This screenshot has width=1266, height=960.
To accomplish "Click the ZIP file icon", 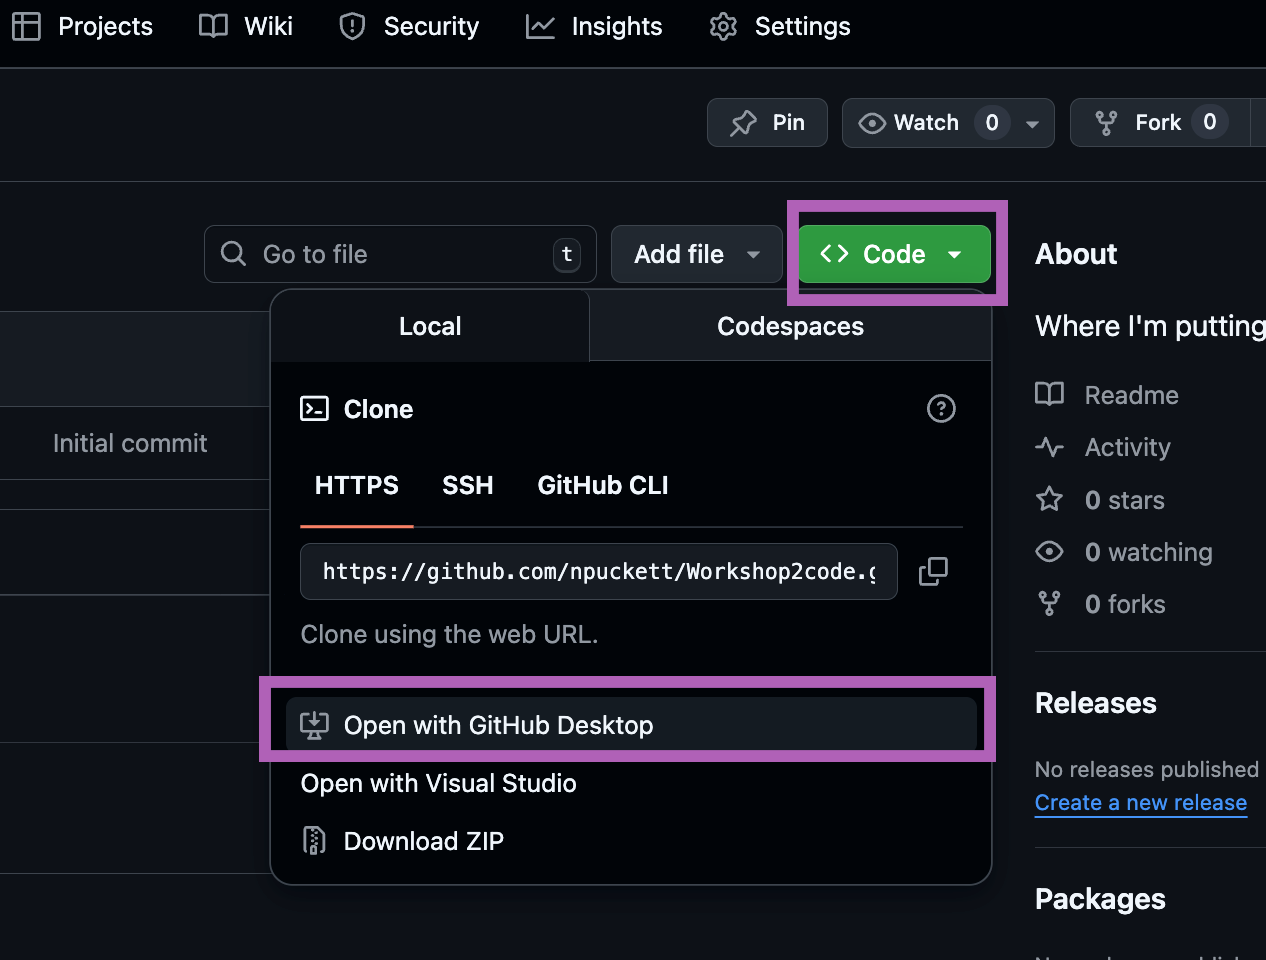I will tap(314, 841).
